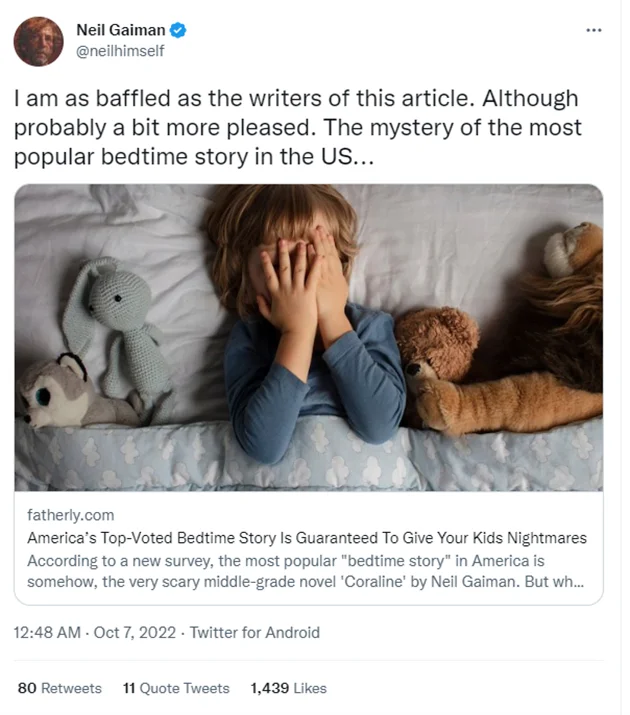View the 11 Quote Tweets
The image size is (630, 715).
coord(176,688)
